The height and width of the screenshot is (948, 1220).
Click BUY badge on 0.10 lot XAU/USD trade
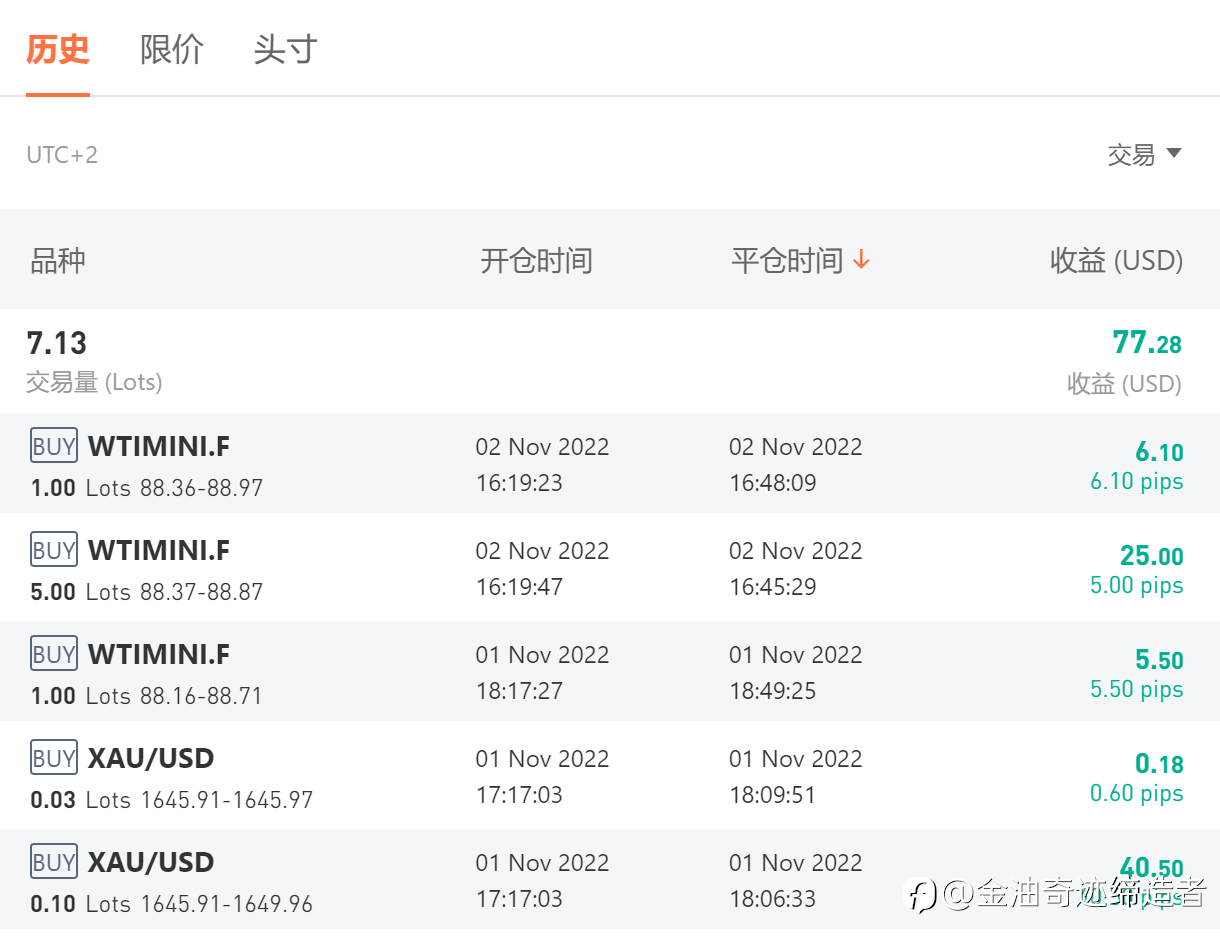click(x=54, y=862)
